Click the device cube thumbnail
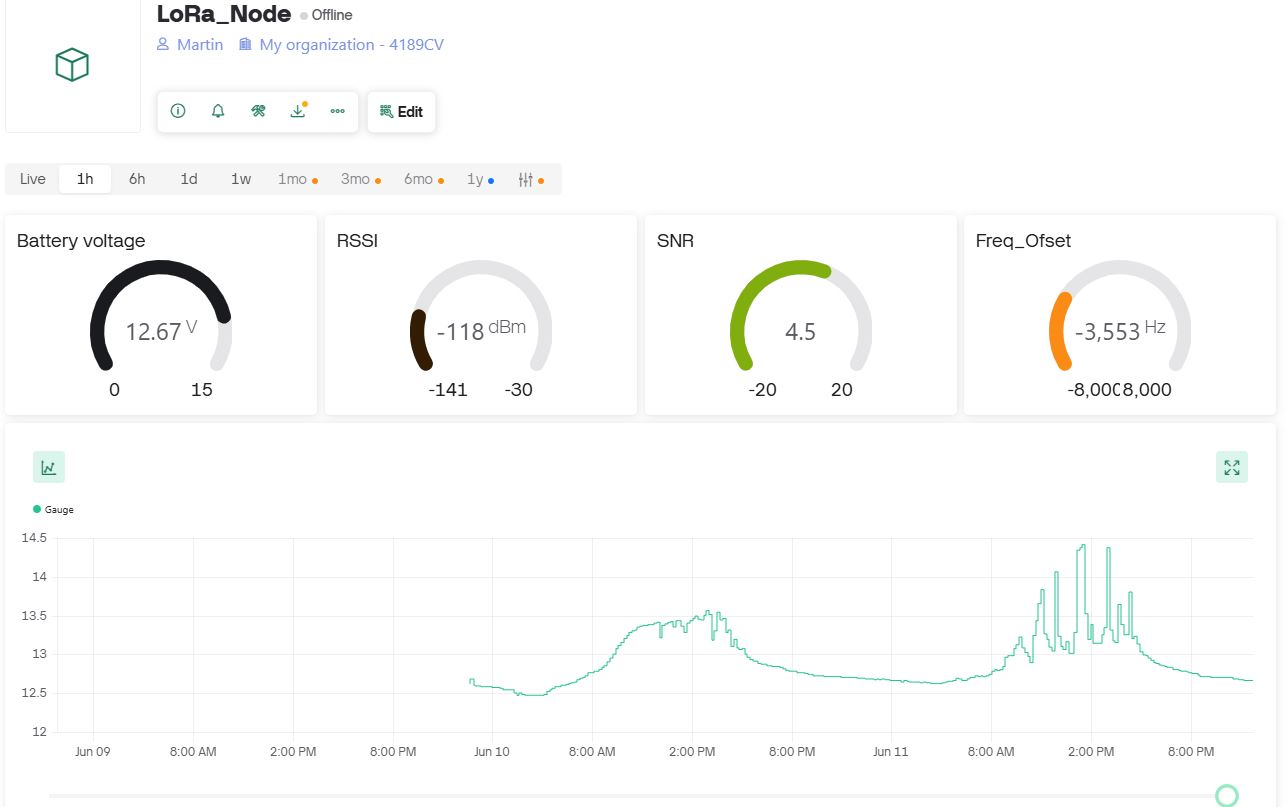Screen dimensions: 1288x807 (x=72, y=66)
